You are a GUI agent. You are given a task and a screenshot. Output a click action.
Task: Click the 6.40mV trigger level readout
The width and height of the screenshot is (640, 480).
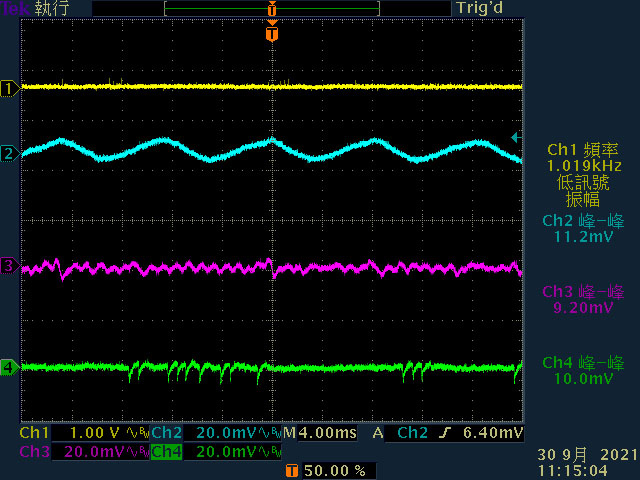coord(493,433)
